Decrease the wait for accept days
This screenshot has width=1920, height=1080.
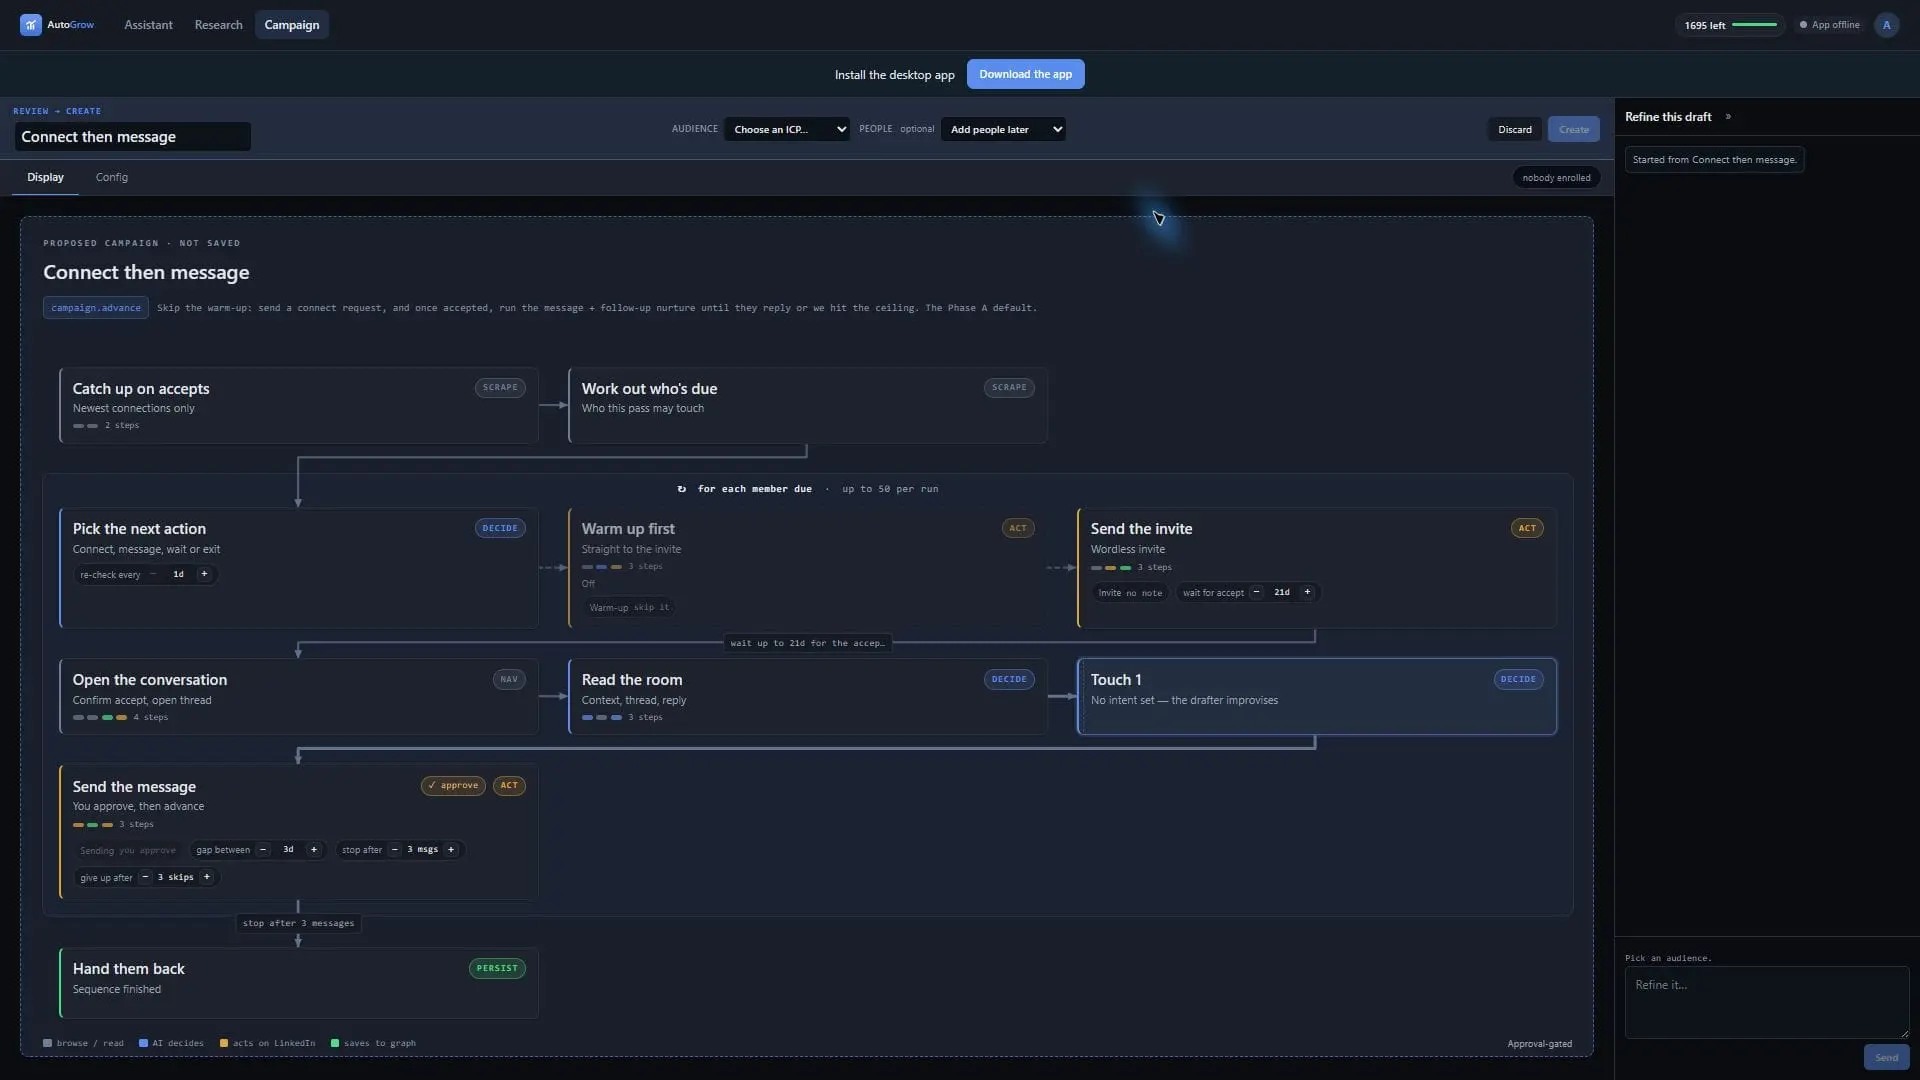pos(1256,593)
